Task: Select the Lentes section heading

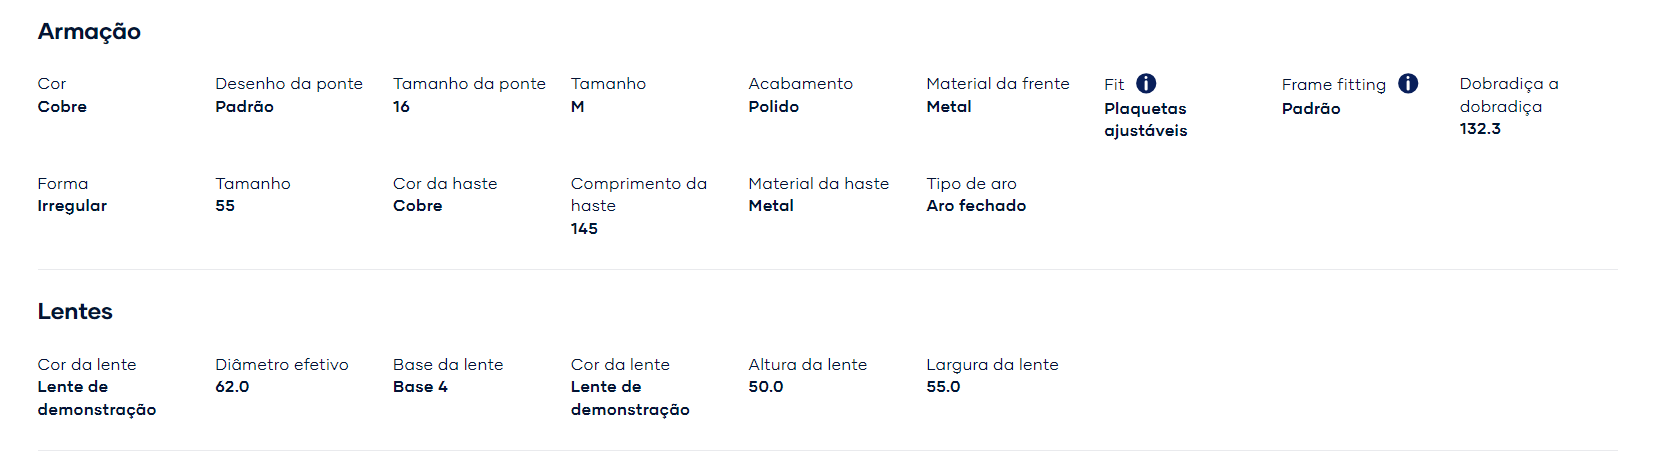Action: click(x=75, y=312)
